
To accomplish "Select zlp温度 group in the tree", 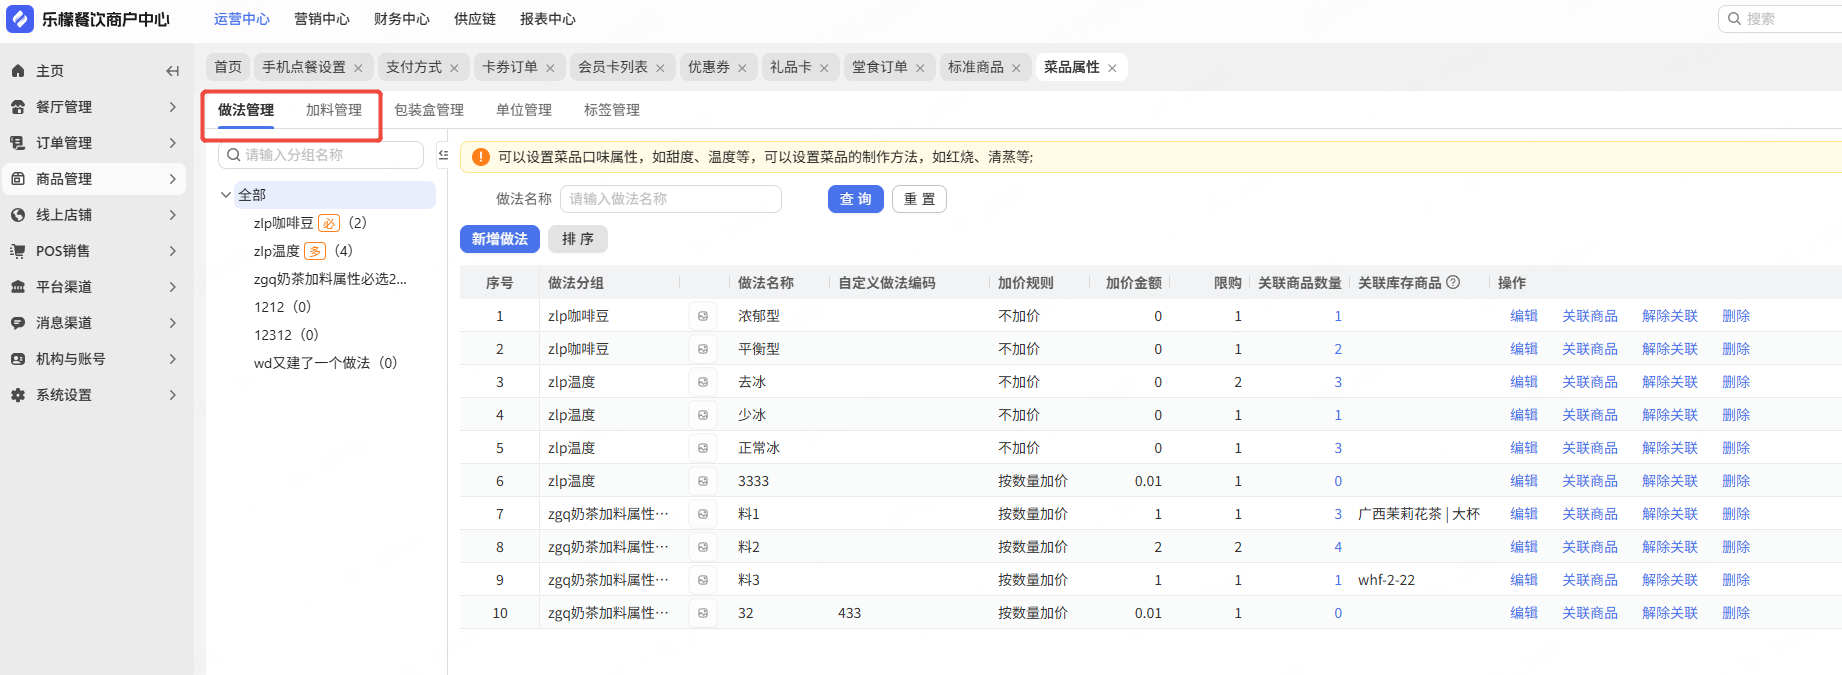I will (x=277, y=251).
